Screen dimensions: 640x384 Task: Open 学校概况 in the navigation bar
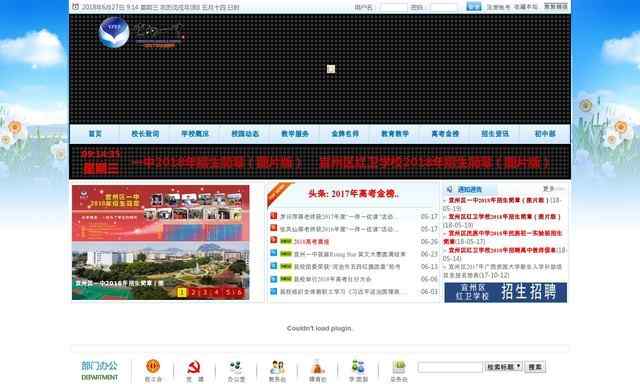195,133
